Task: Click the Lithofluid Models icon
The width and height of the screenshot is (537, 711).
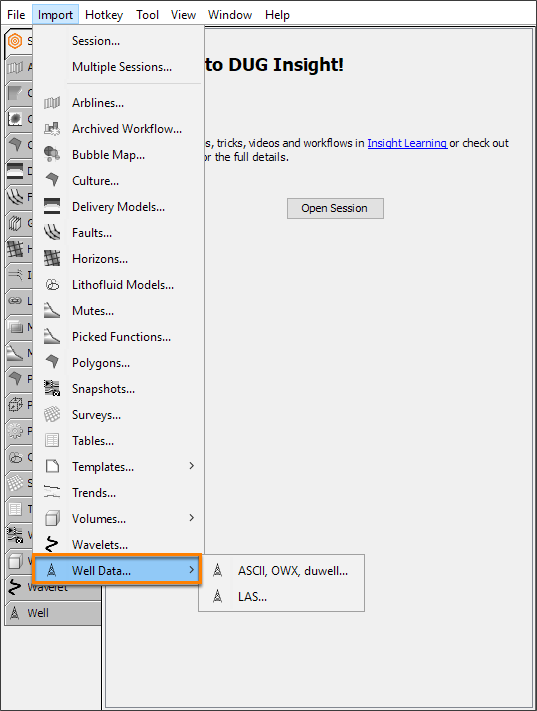Action: [52, 285]
